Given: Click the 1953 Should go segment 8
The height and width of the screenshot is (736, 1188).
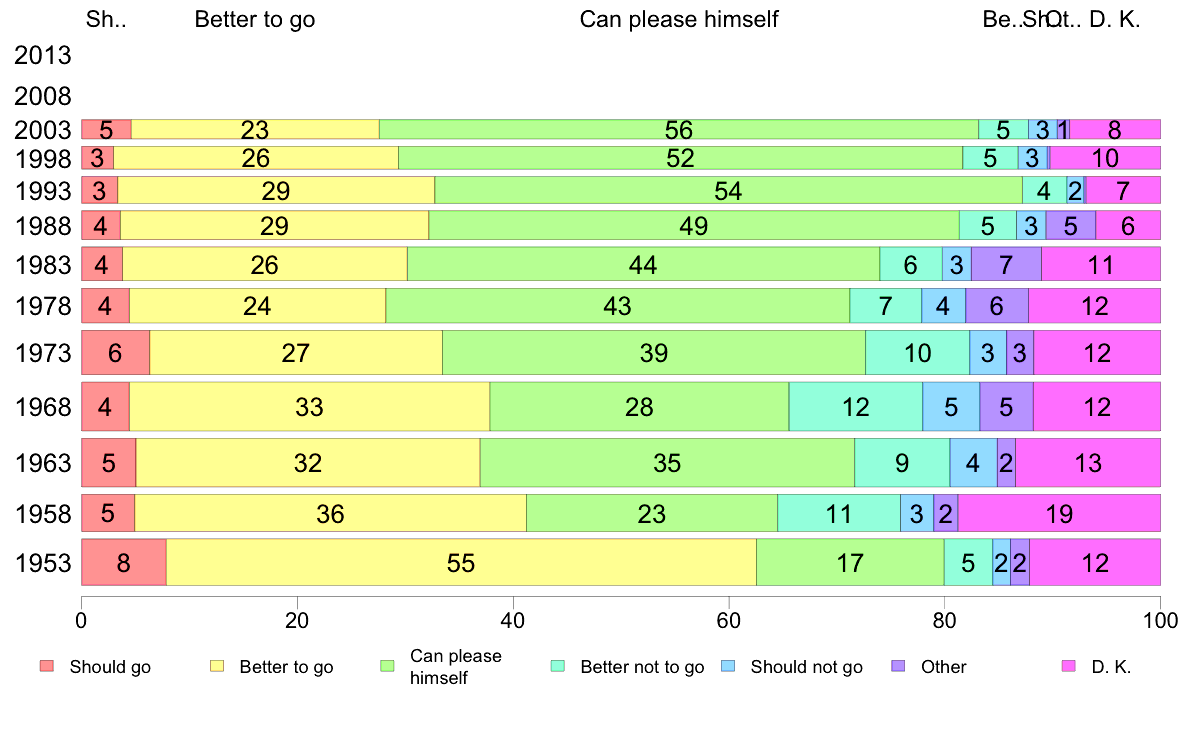Looking at the screenshot, I should [124, 562].
